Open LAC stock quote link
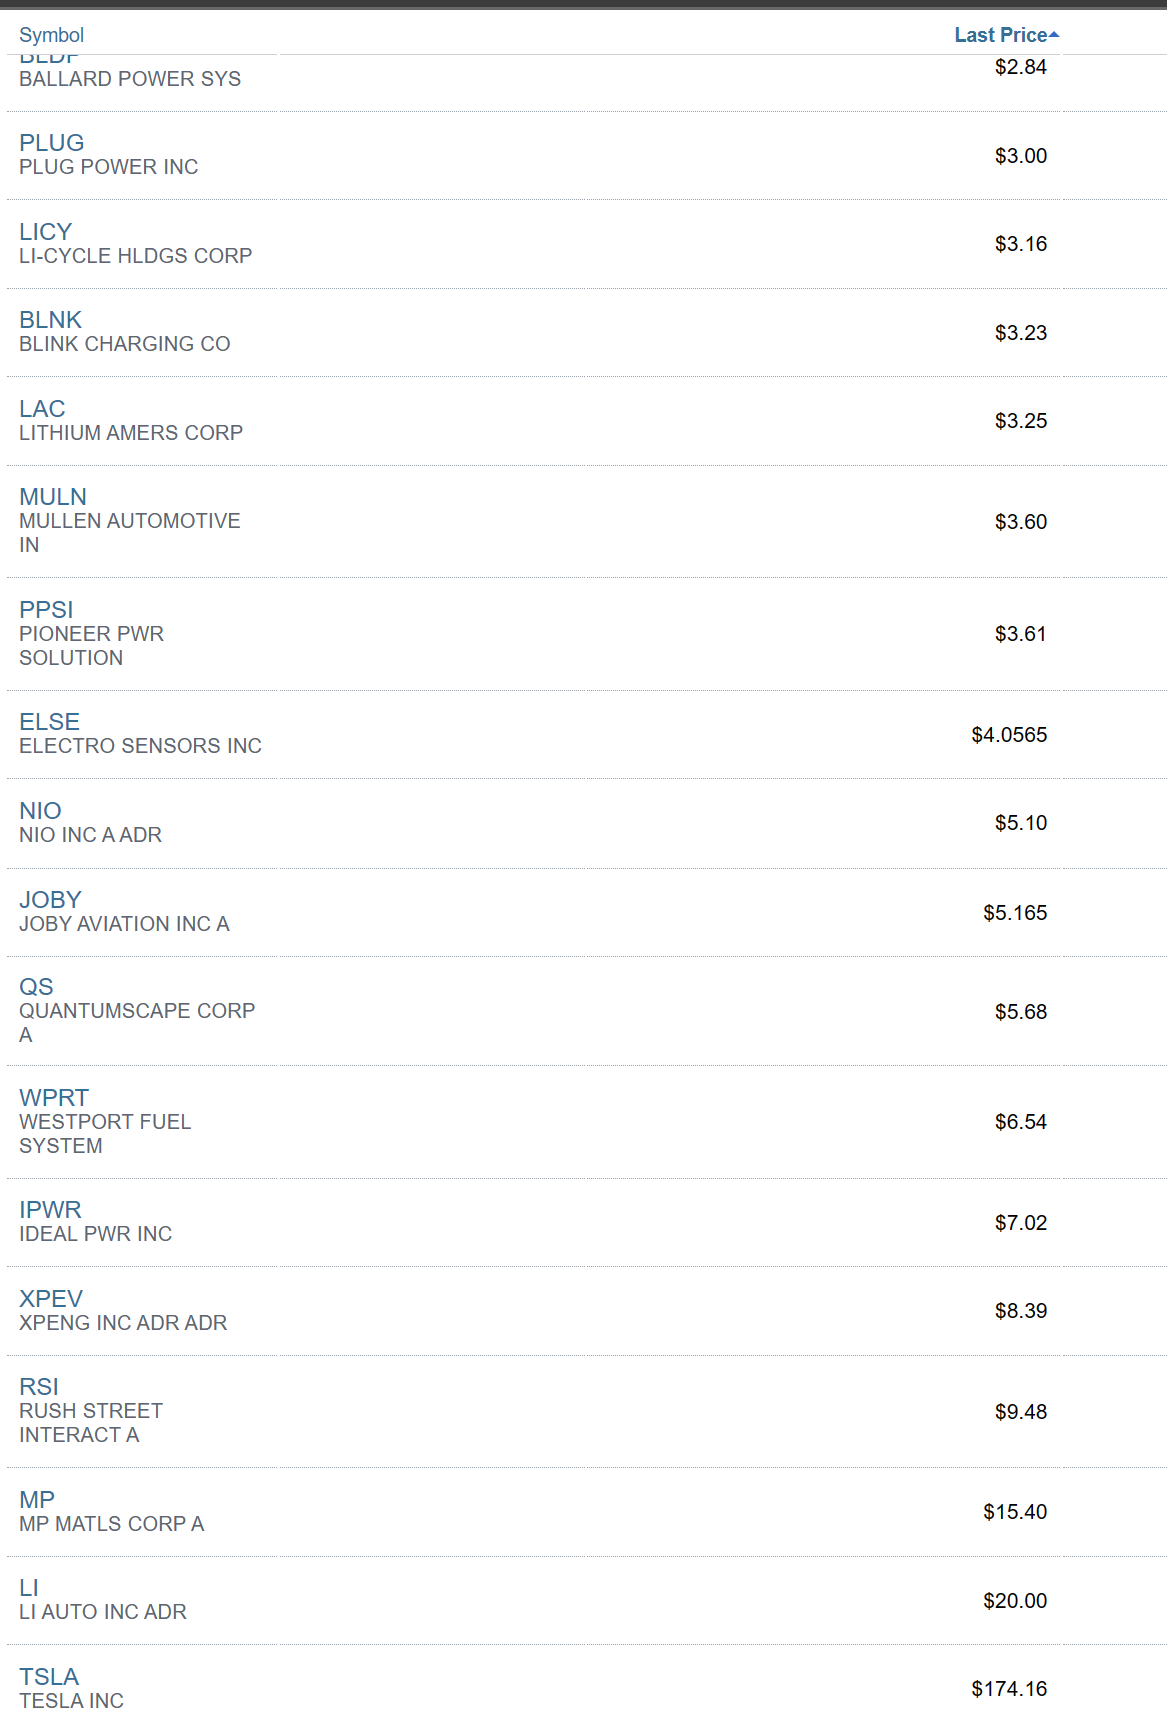The width and height of the screenshot is (1167, 1725). click(x=42, y=409)
